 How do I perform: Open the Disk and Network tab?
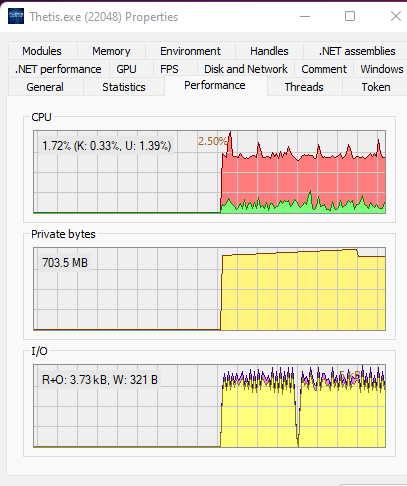[246, 69]
